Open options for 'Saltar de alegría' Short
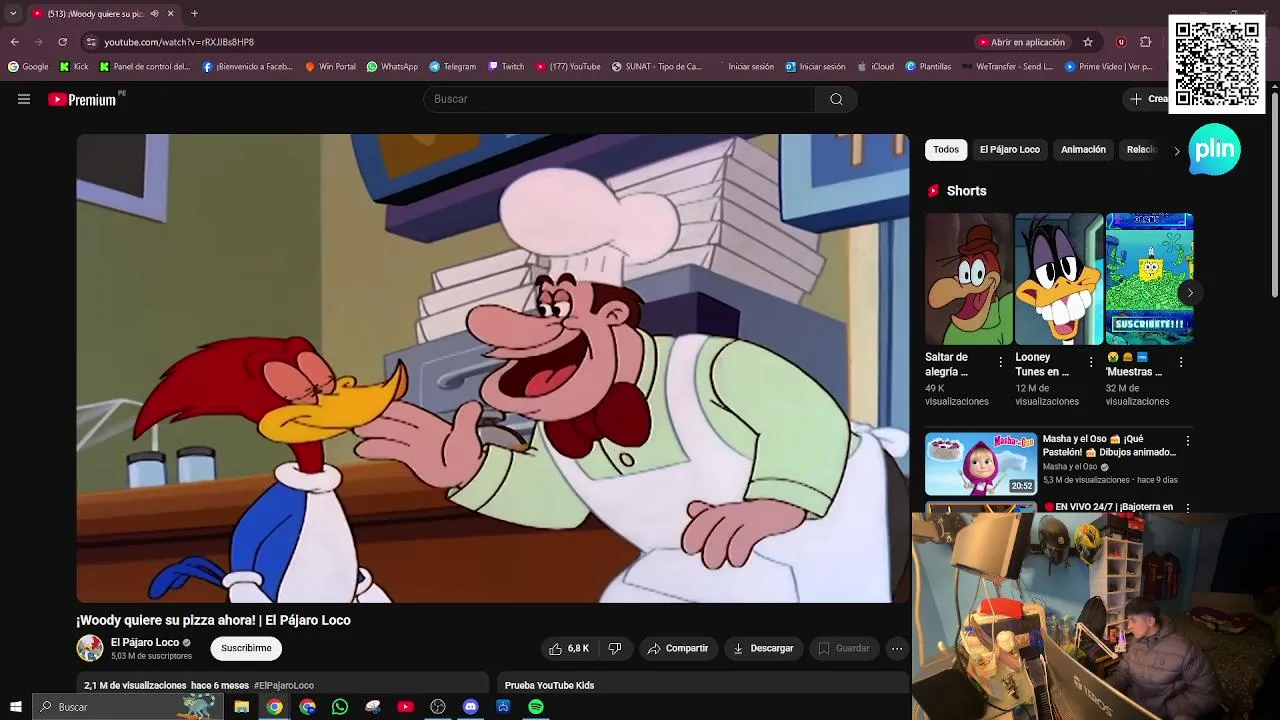 click(x=1000, y=363)
